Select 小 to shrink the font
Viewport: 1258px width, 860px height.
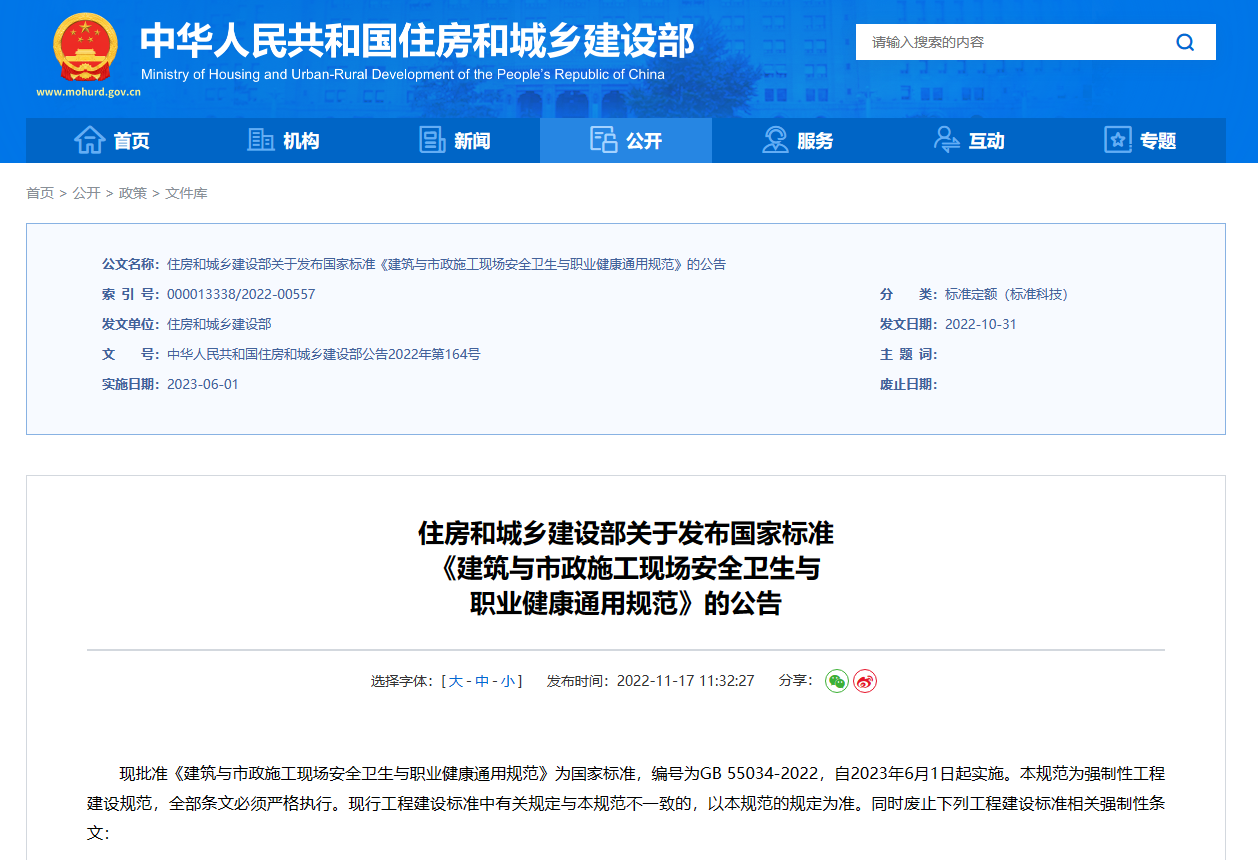pos(506,680)
